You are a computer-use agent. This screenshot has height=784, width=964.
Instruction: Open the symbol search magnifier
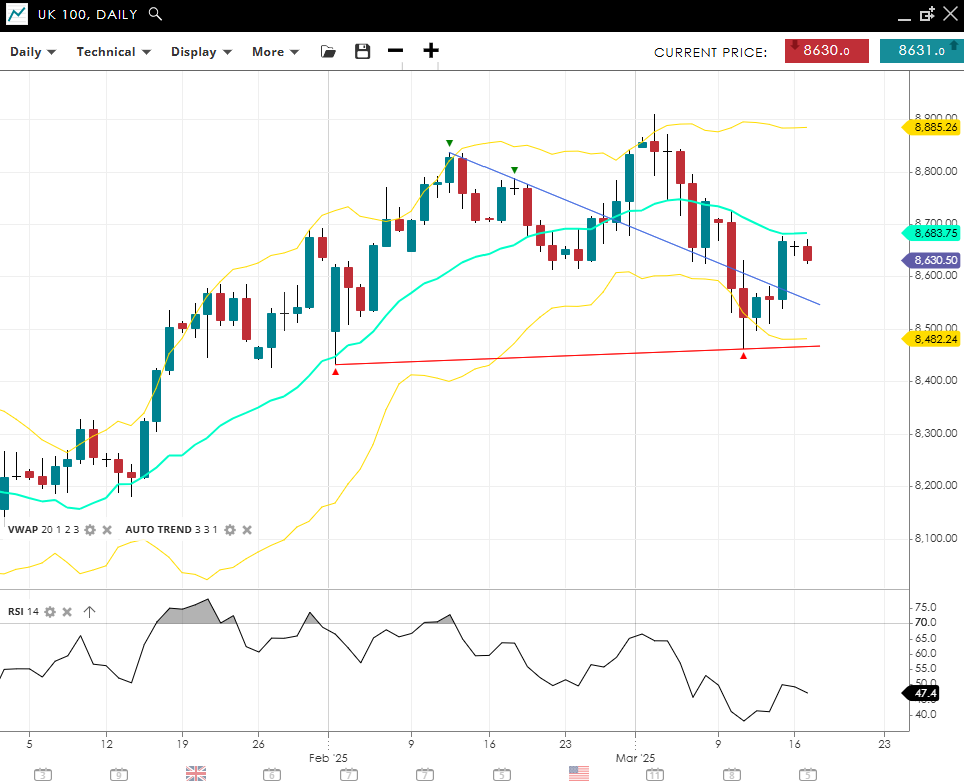point(154,14)
